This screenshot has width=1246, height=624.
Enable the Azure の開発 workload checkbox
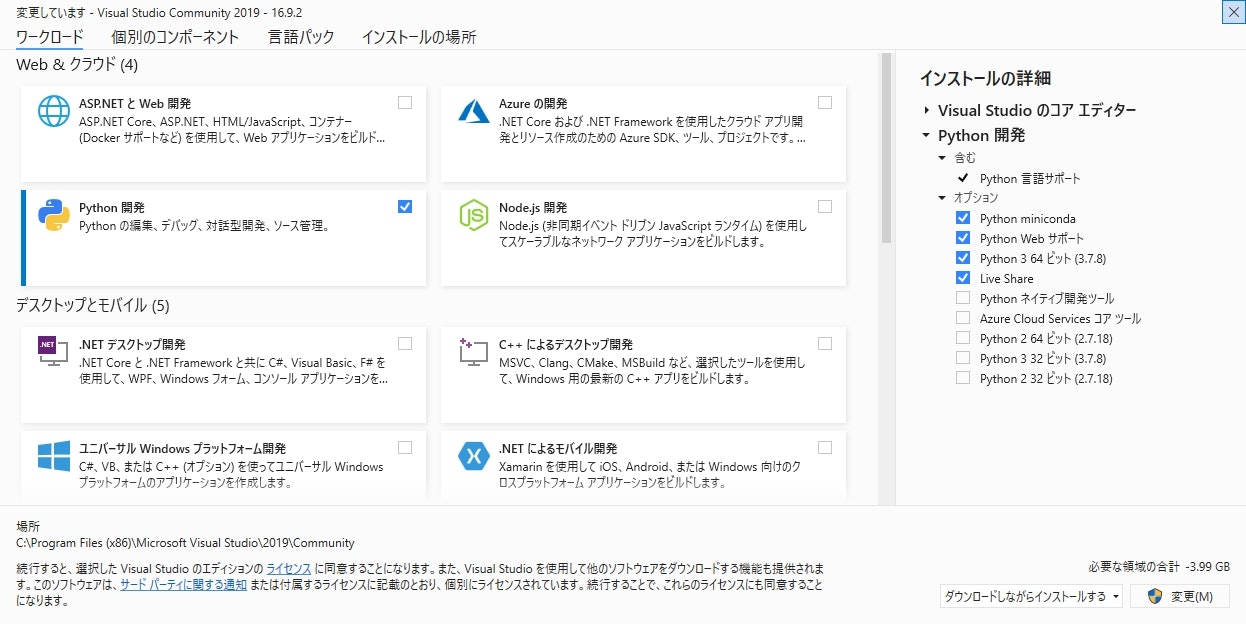coord(825,102)
